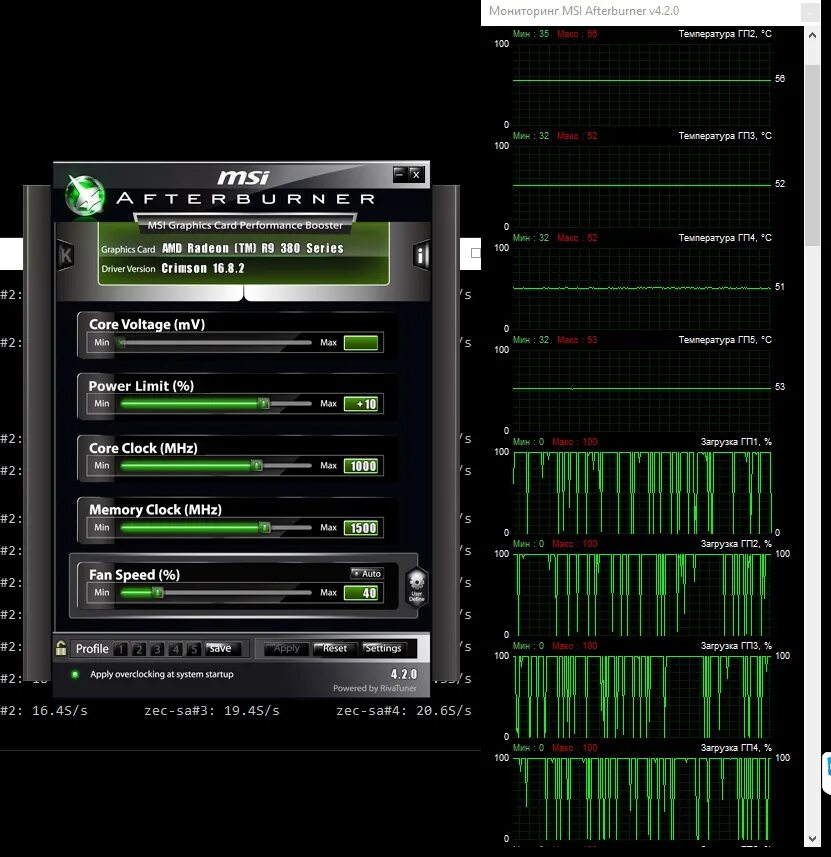The height and width of the screenshot is (857, 831).
Task: Click the Температура ГП4 graph
Action: pos(642,289)
